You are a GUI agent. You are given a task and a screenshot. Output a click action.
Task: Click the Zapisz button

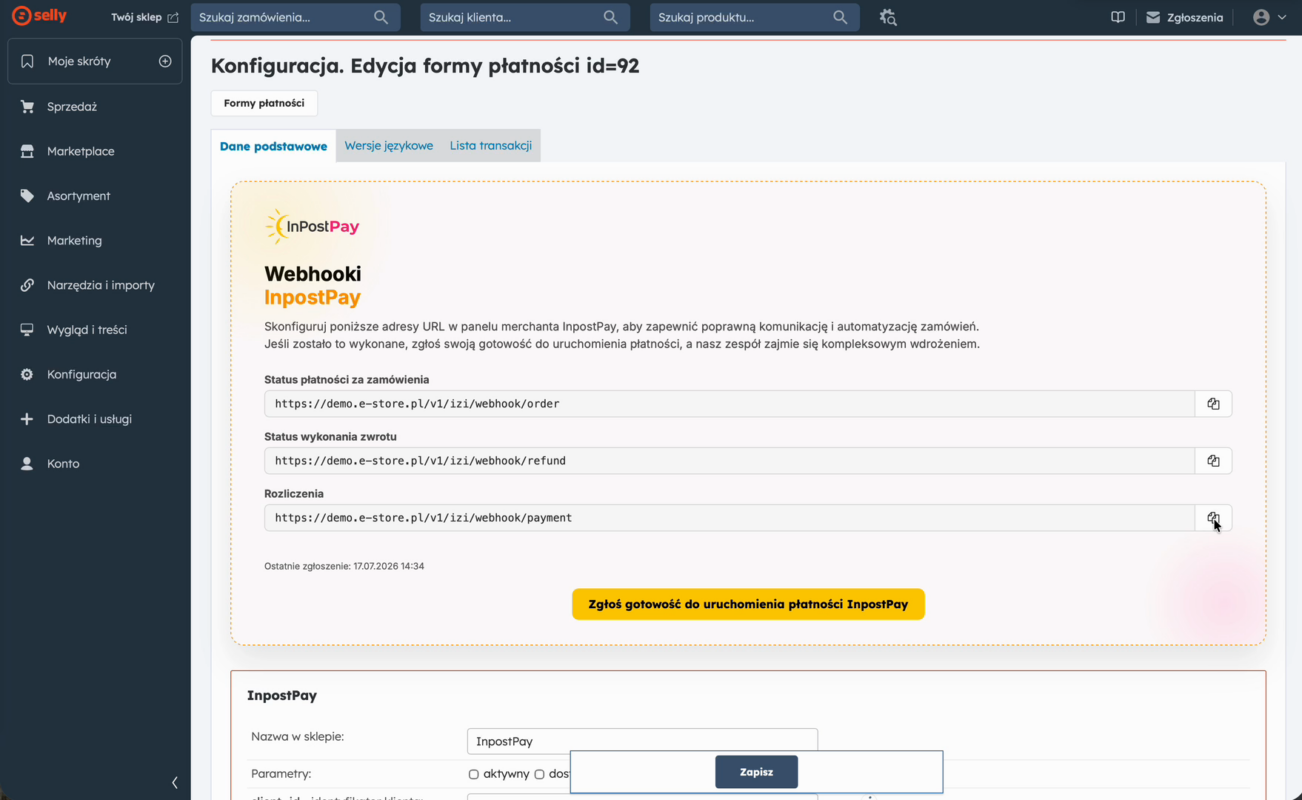[756, 772]
